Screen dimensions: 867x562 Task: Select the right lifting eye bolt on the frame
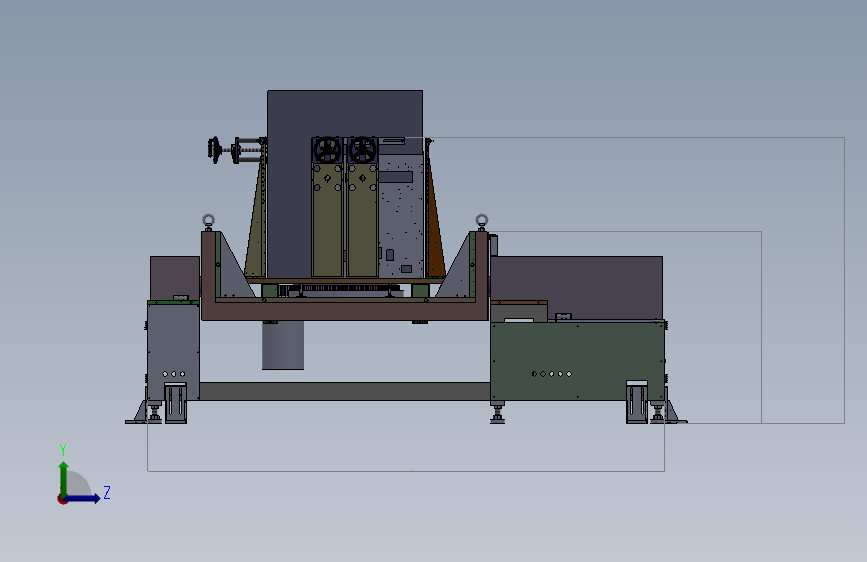(x=482, y=222)
